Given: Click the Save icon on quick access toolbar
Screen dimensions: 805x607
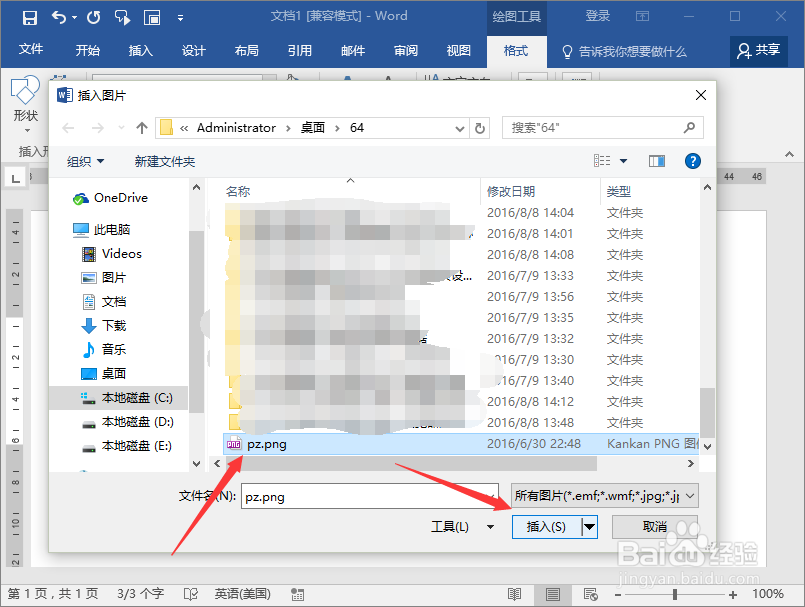Looking at the screenshot, I should click(28, 15).
